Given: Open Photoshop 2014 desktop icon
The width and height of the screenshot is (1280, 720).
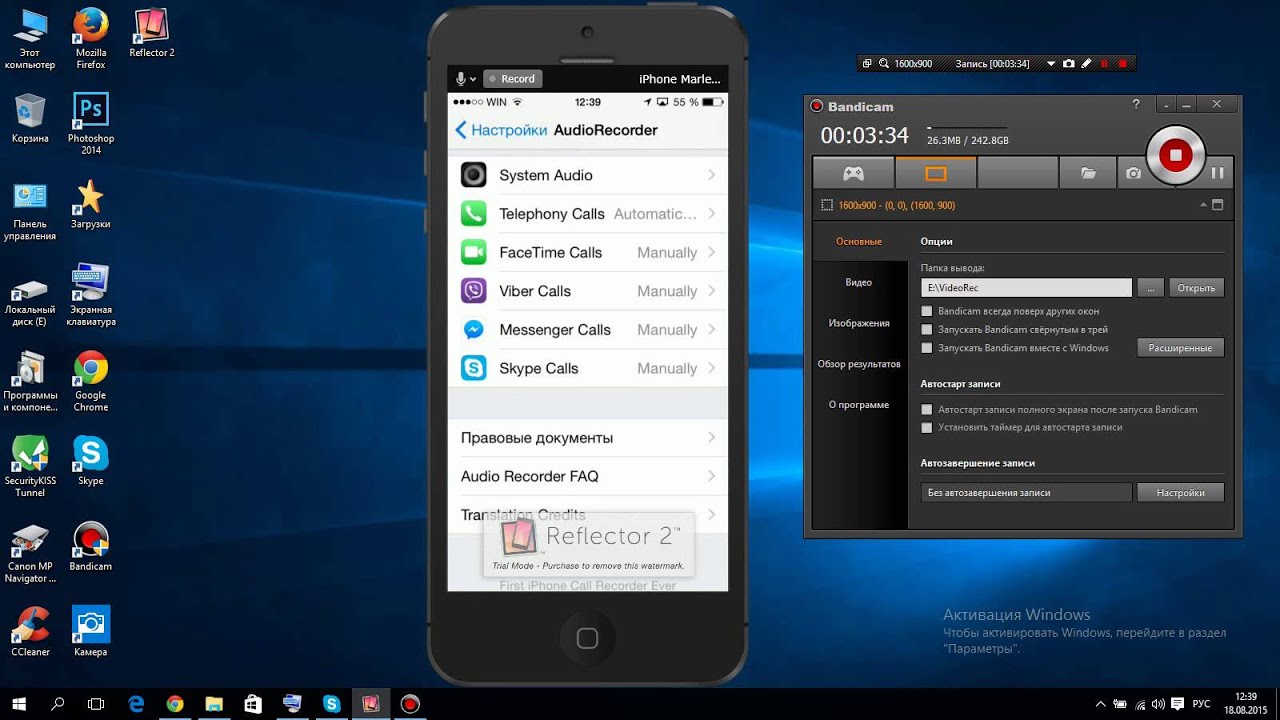Looking at the screenshot, I should pyautogui.click(x=91, y=124).
